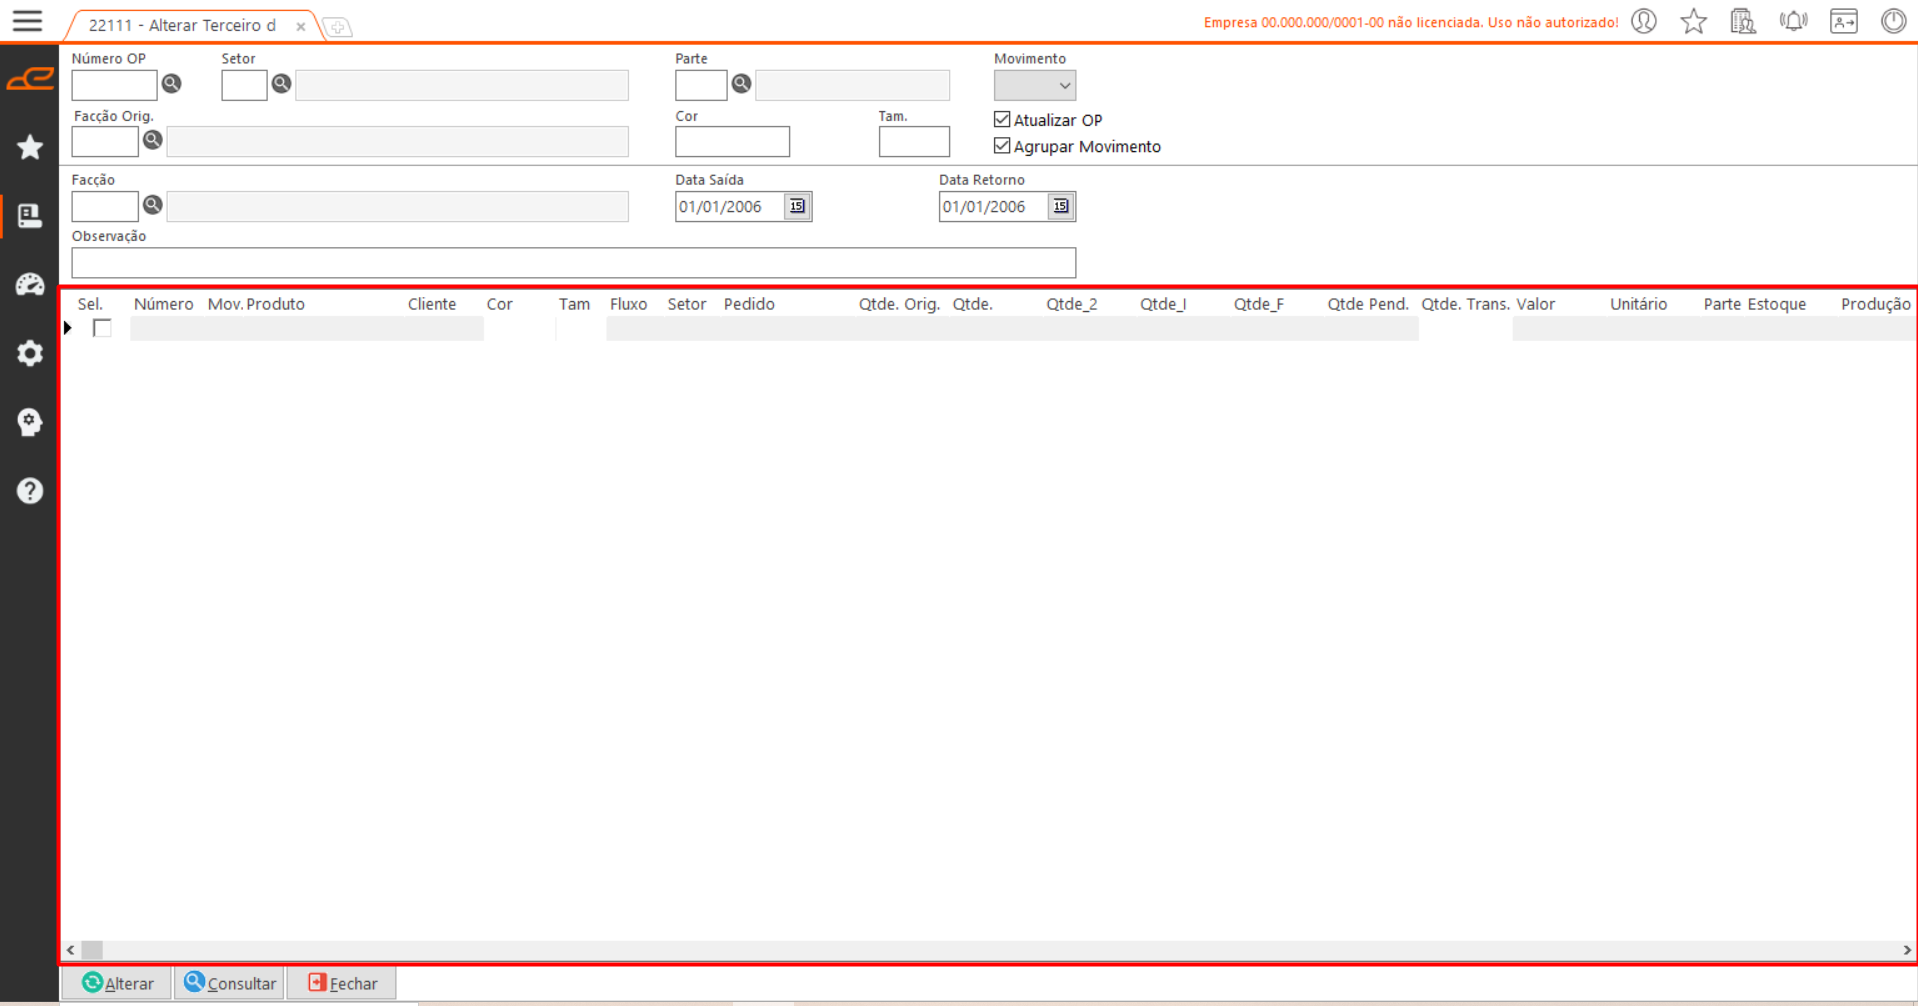
Task: Uncheck the Atualizar OP checkbox
Action: tap(1002, 120)
